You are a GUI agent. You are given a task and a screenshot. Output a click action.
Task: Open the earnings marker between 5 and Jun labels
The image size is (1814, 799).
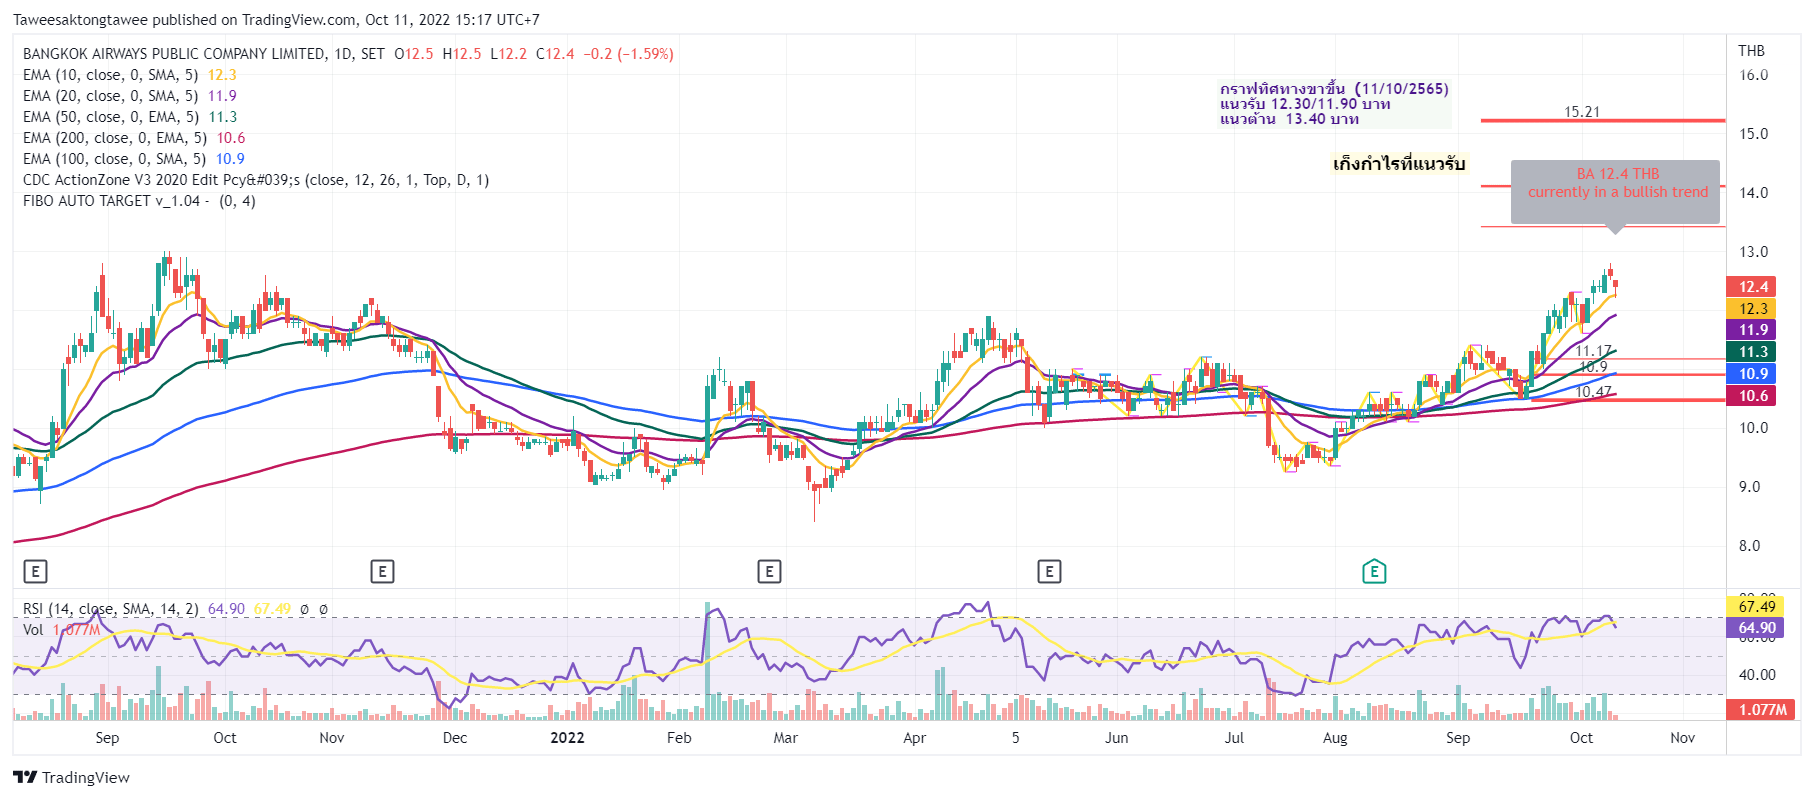(1049, 571)
